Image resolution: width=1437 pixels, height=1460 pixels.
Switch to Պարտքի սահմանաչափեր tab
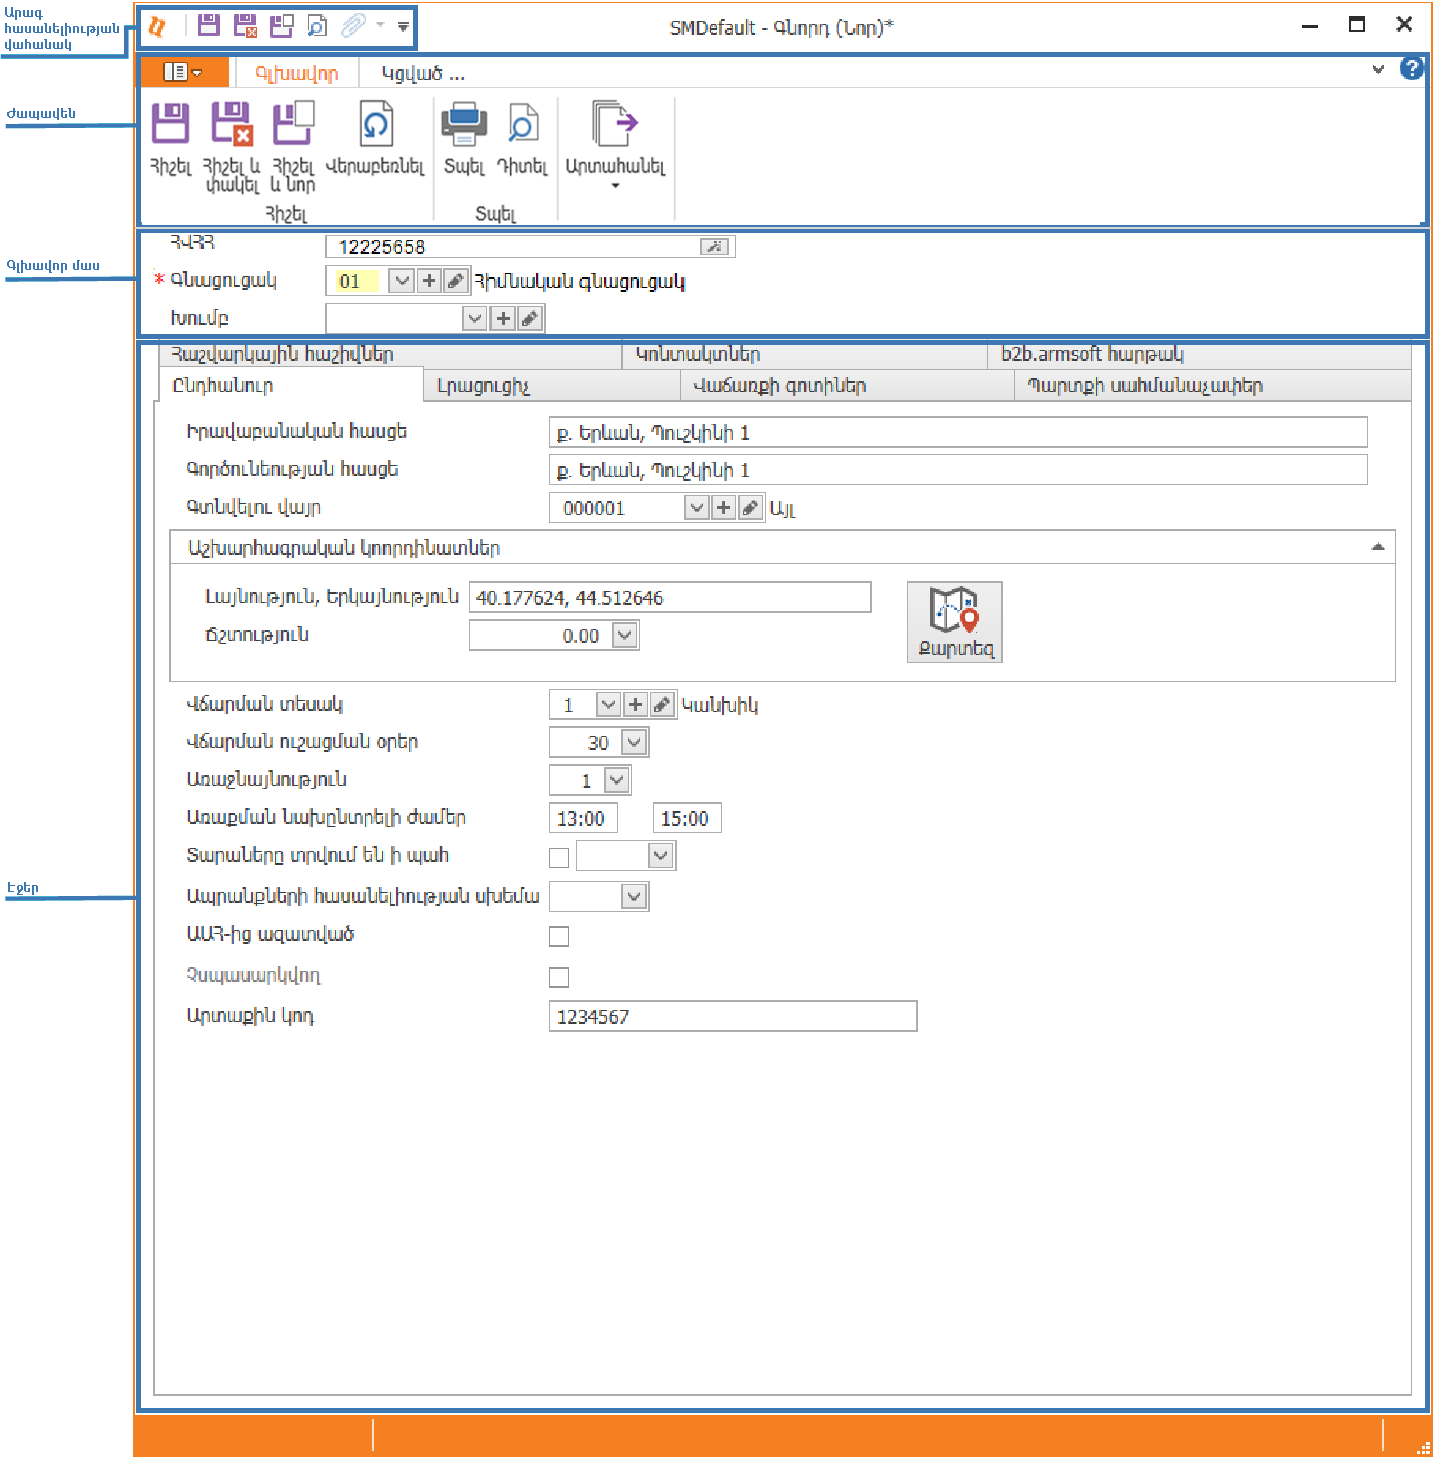point(1213,386)
